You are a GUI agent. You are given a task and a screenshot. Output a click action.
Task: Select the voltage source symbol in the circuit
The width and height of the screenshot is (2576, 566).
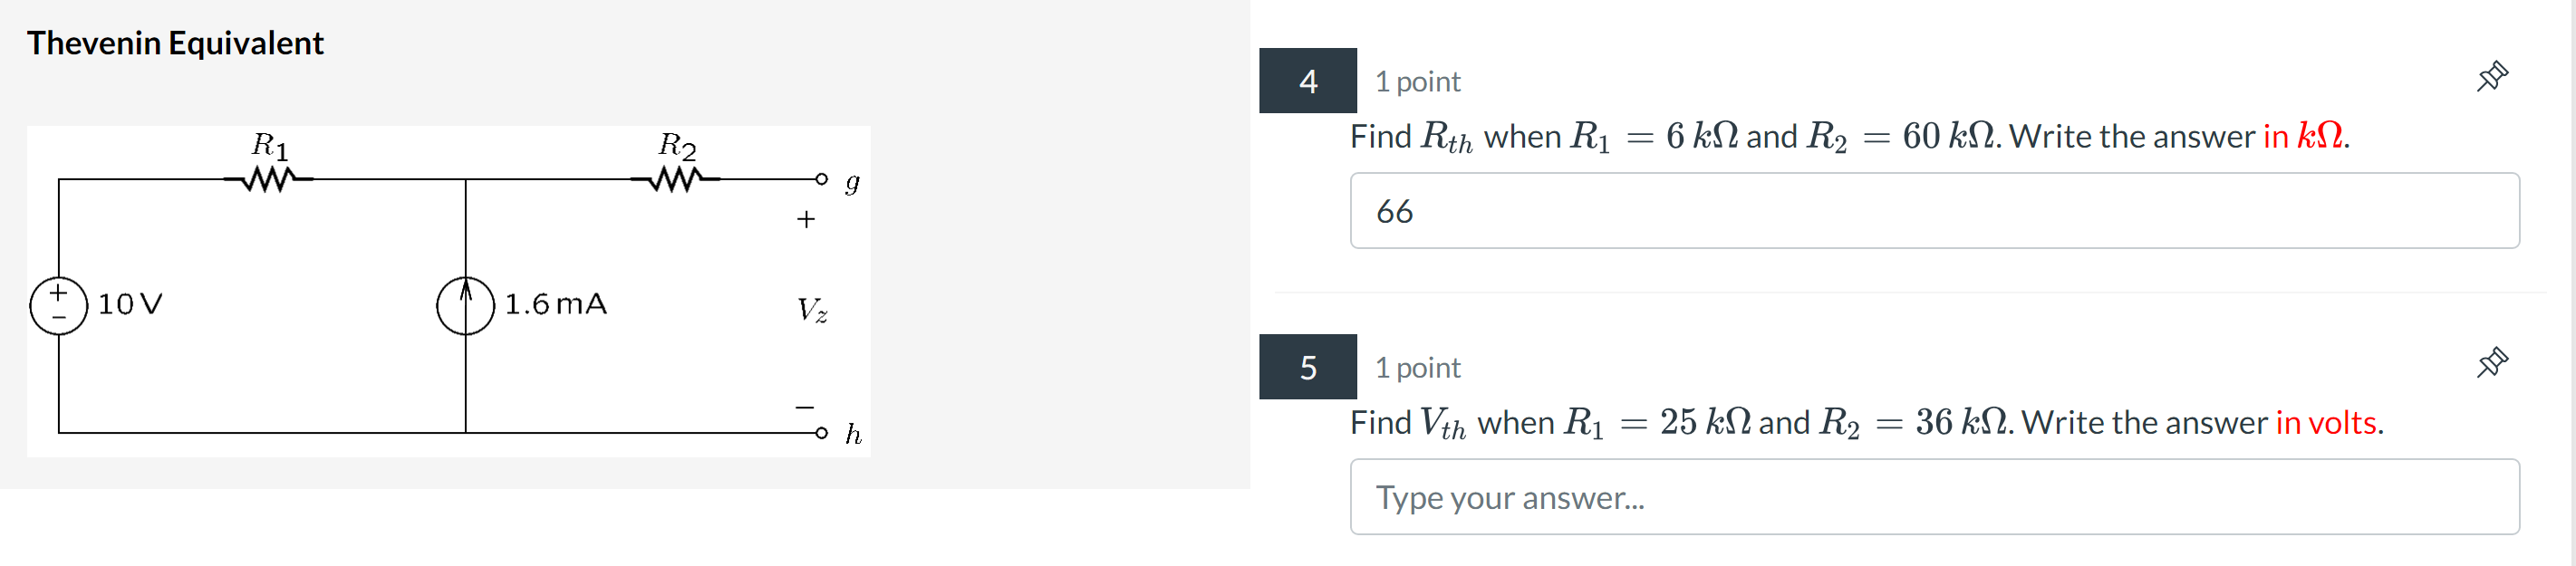(x=57, y=305)
